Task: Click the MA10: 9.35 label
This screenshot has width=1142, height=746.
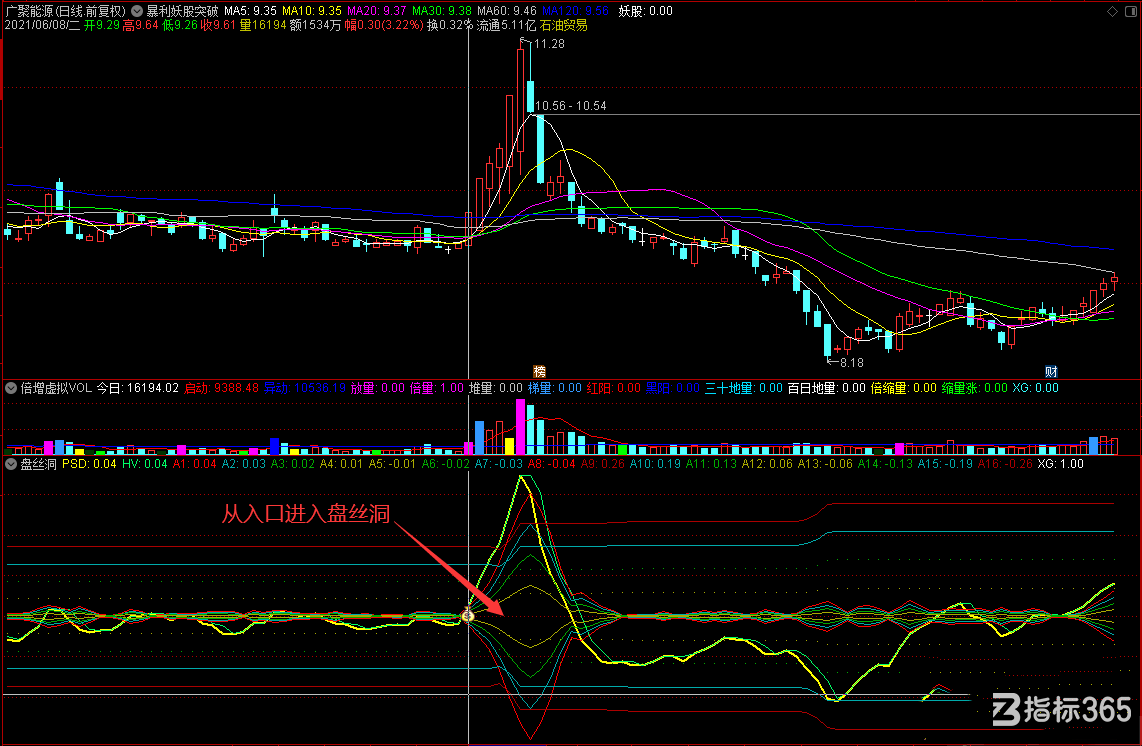Action: [x=312, y=12]
